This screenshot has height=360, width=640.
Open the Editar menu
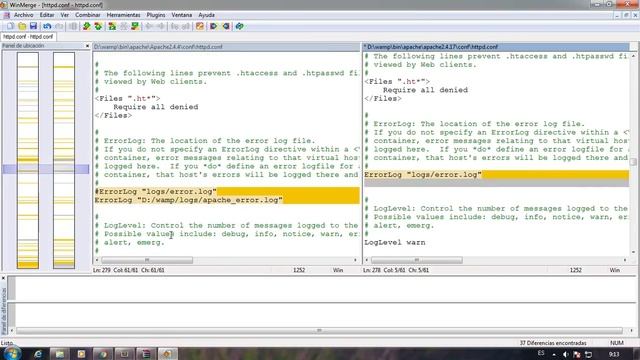click(47, 15)
